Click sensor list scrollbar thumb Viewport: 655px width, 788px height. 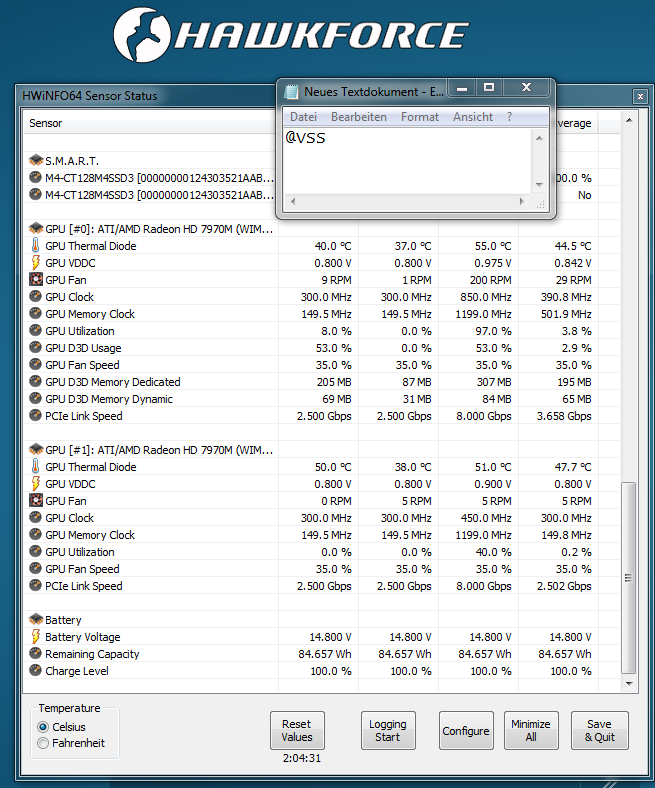[x=628, y=577]
